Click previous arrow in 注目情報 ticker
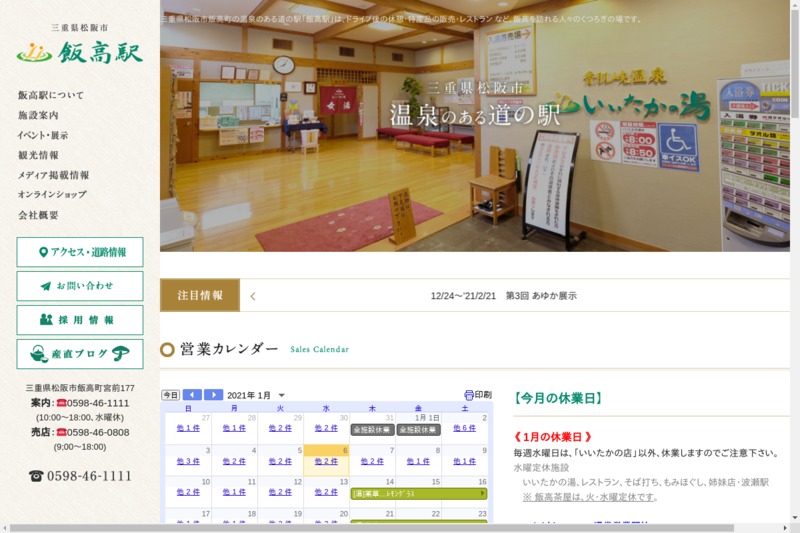This screenshot has width=800, height=533. click(x=253, y=296)
